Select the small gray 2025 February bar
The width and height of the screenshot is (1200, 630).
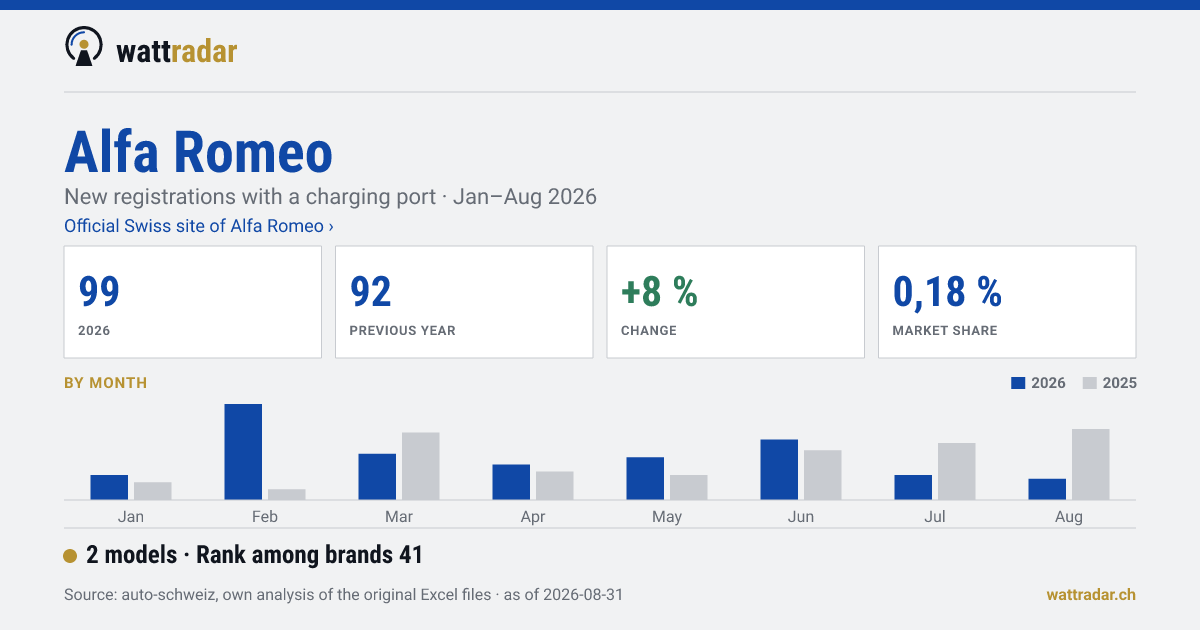pyautogui.click(x=287, y=494)
